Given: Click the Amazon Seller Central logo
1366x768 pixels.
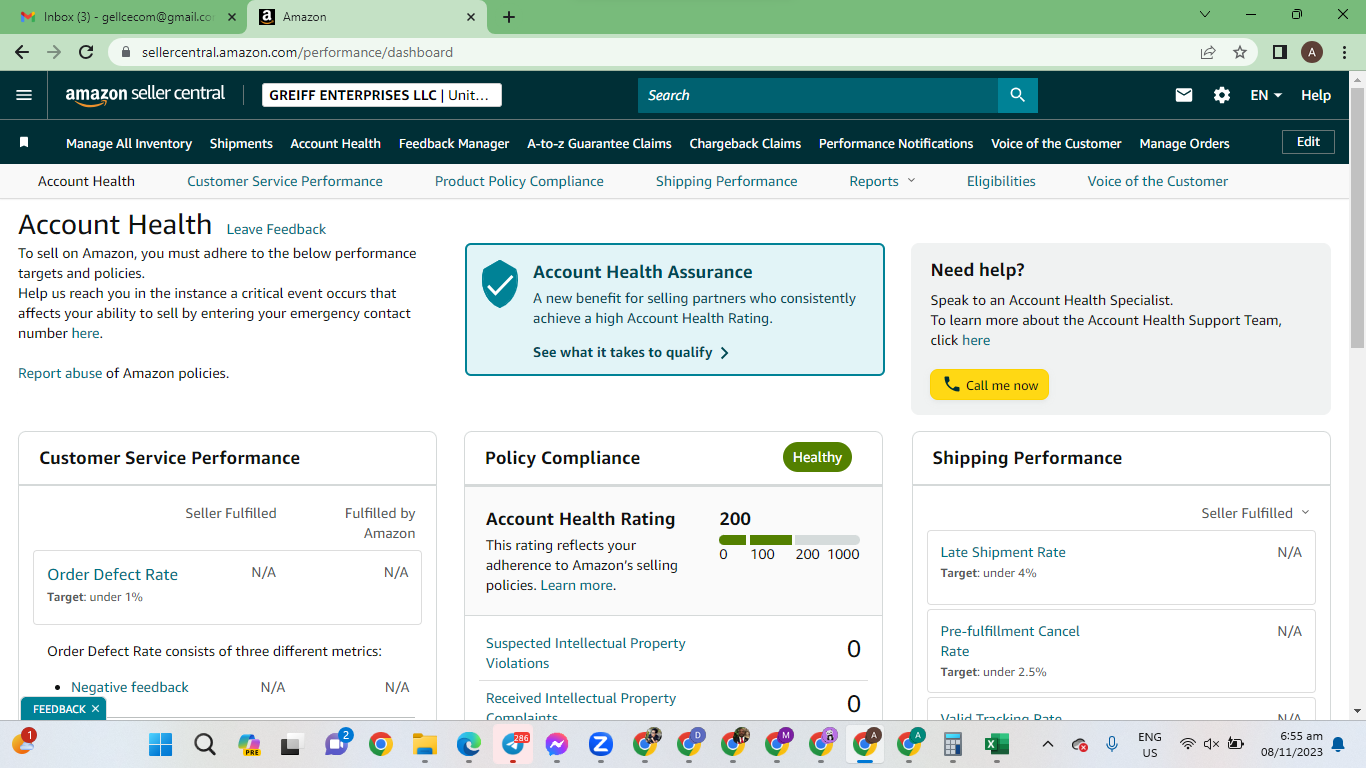Looking at the screenshot, I should click(145, 94).
